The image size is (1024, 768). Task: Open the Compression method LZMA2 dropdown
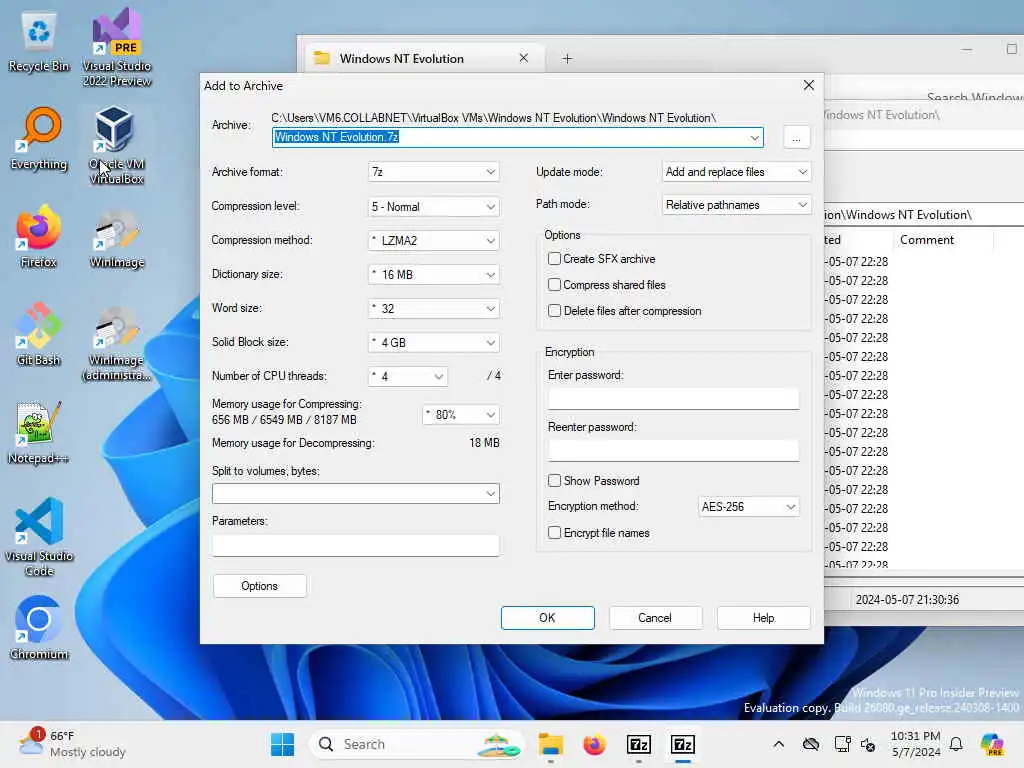(x=434, y=240)
